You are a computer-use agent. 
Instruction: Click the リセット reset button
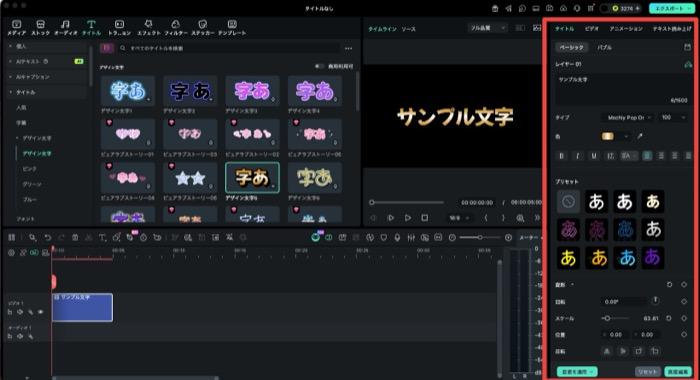click(x=648, y=372)
